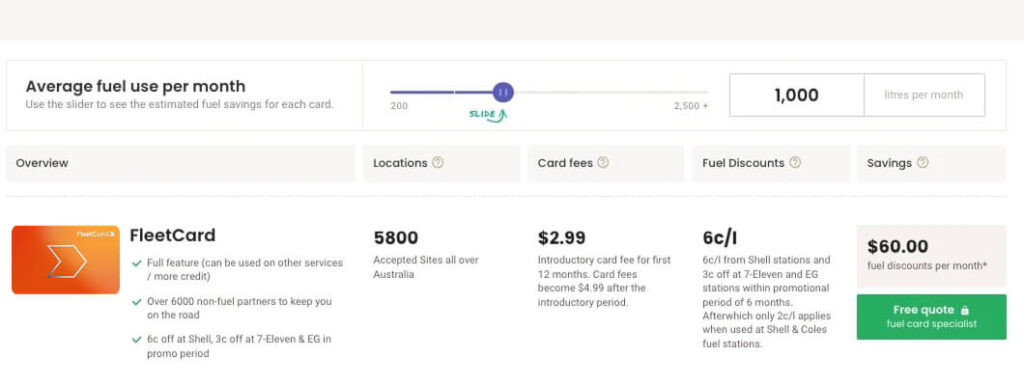1024x385 pixels.
Task: Click the Savings help question-mark icon
Action: pos(922,162)
